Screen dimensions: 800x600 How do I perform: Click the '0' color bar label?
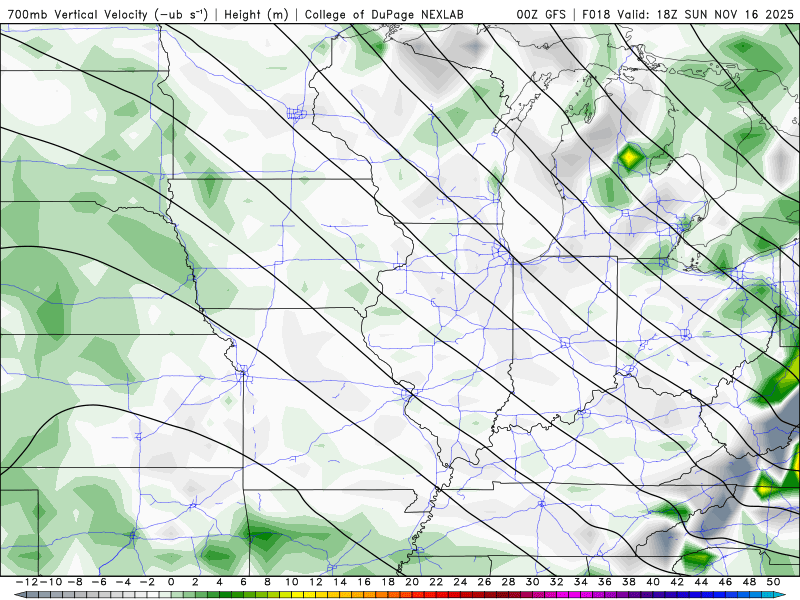[171, 582]
